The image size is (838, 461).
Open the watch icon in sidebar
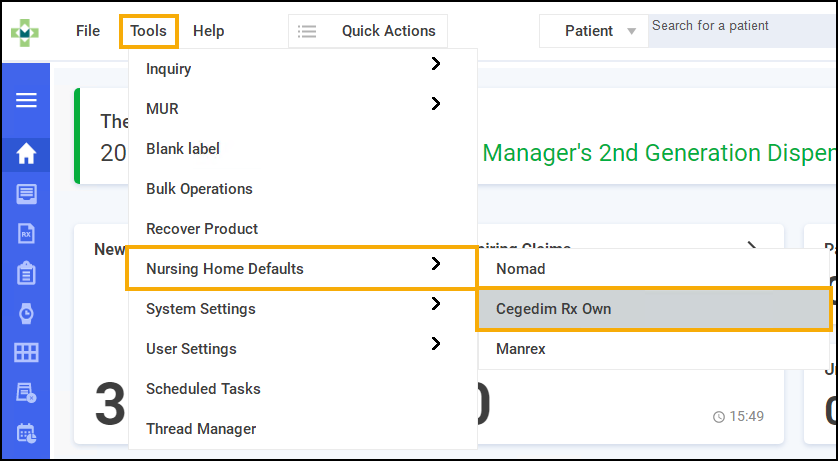26,313
